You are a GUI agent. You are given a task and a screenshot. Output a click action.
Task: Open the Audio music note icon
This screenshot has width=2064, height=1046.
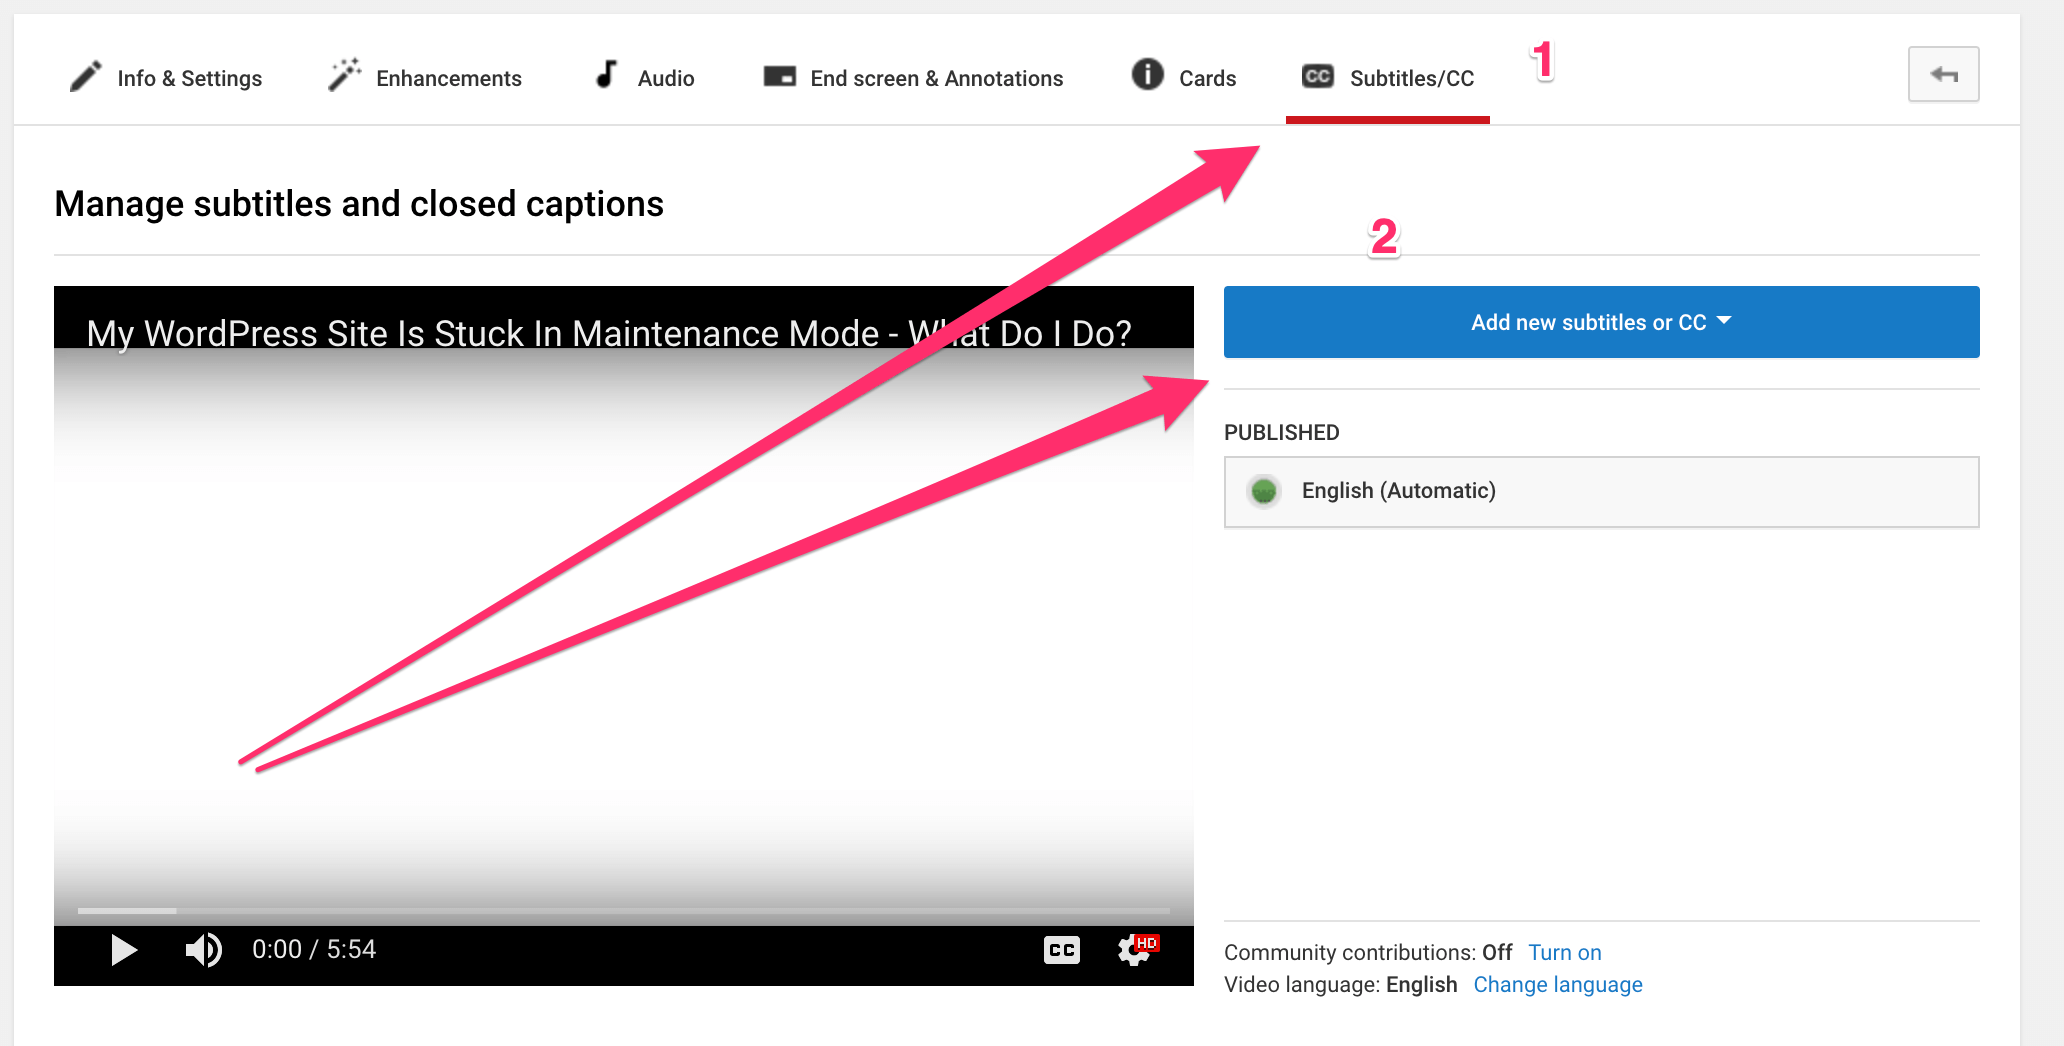[605, 75]
